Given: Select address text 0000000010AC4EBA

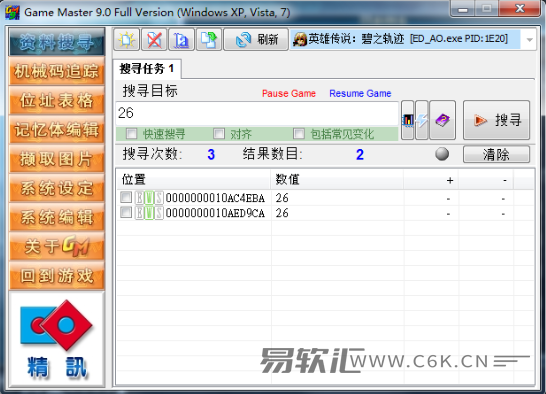Looking at the screenshot, I should click(215, 198).
